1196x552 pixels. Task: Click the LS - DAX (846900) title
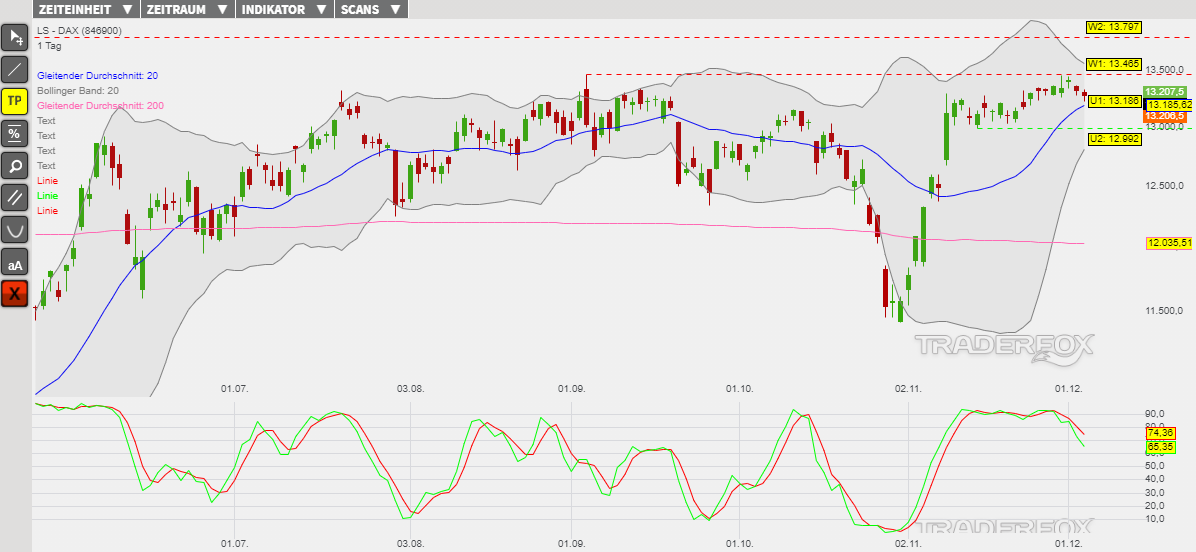(x=79, y=30)
